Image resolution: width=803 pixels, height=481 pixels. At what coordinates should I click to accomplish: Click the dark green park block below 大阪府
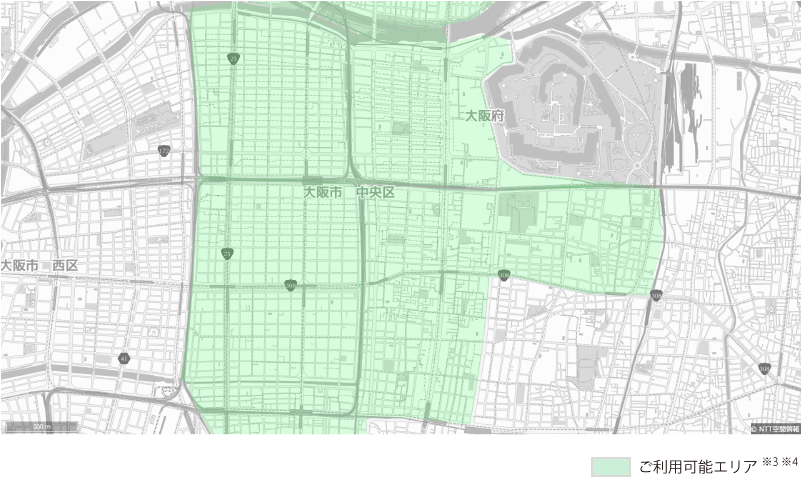pos(517,210)
